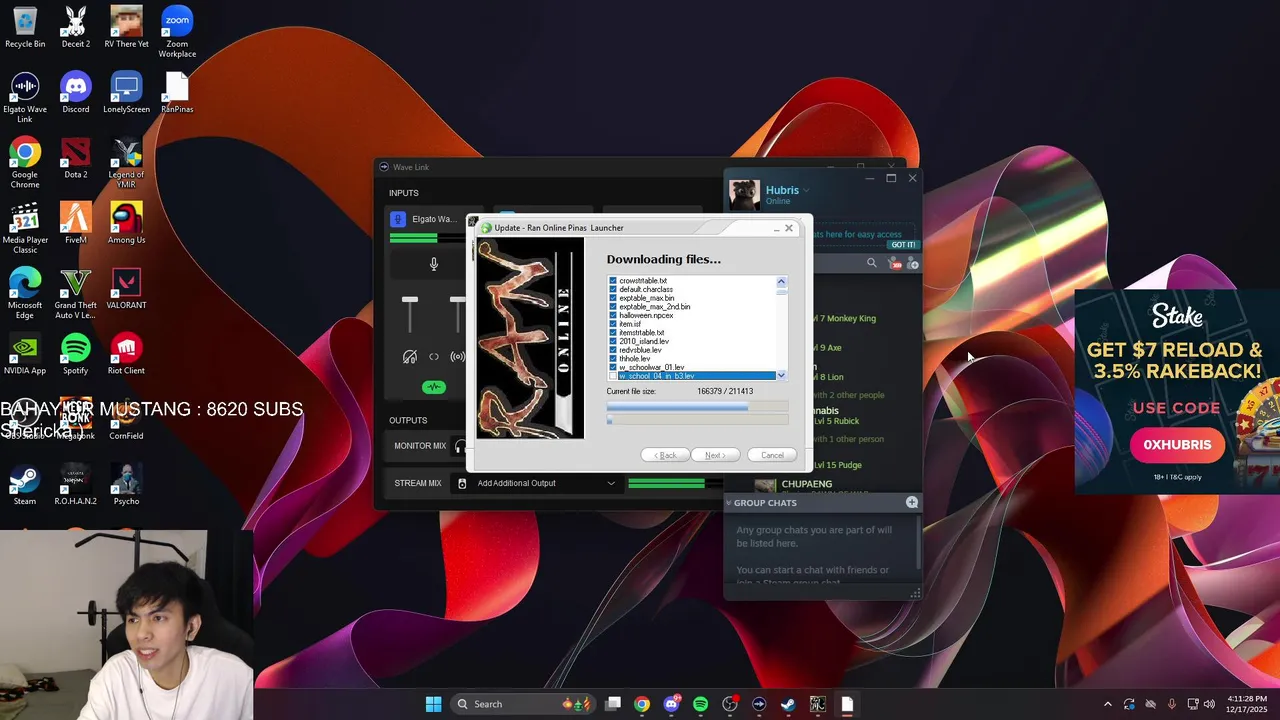Screen dimensions: 1280x720
Task: Open the Hubris status dropdown arrow
Action: pos(806,190)
